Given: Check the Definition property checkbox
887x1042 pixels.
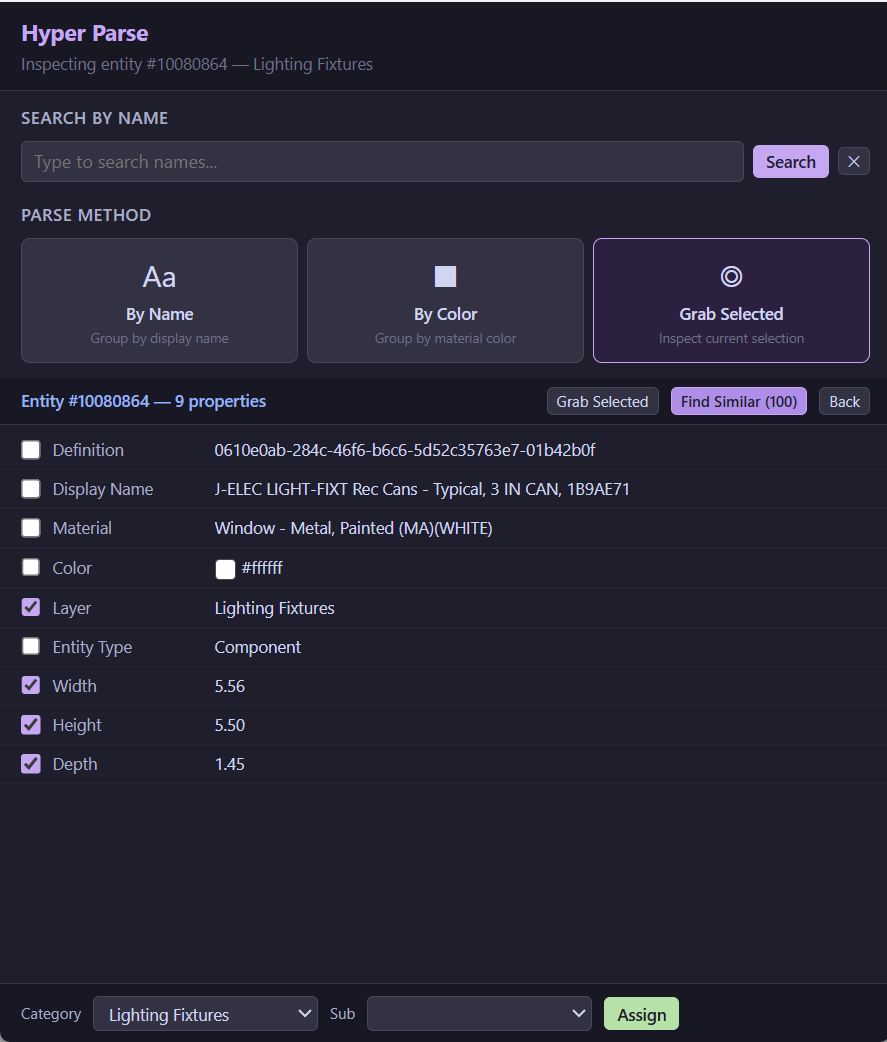Looking at the screenshot, I should (31, 450).
